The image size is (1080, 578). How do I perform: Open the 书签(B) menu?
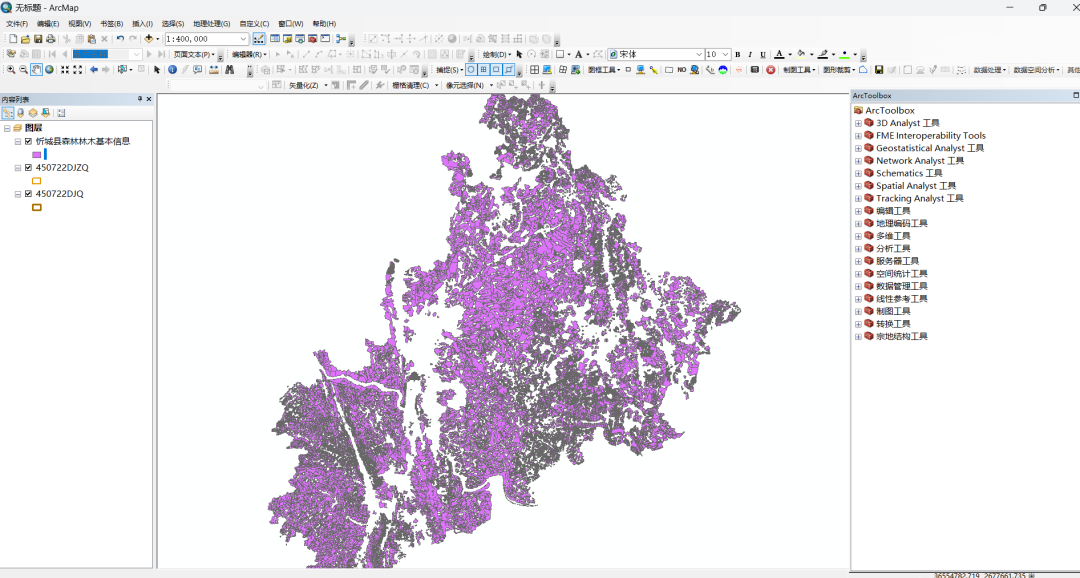pyautogui.click(x=111, y=23)
